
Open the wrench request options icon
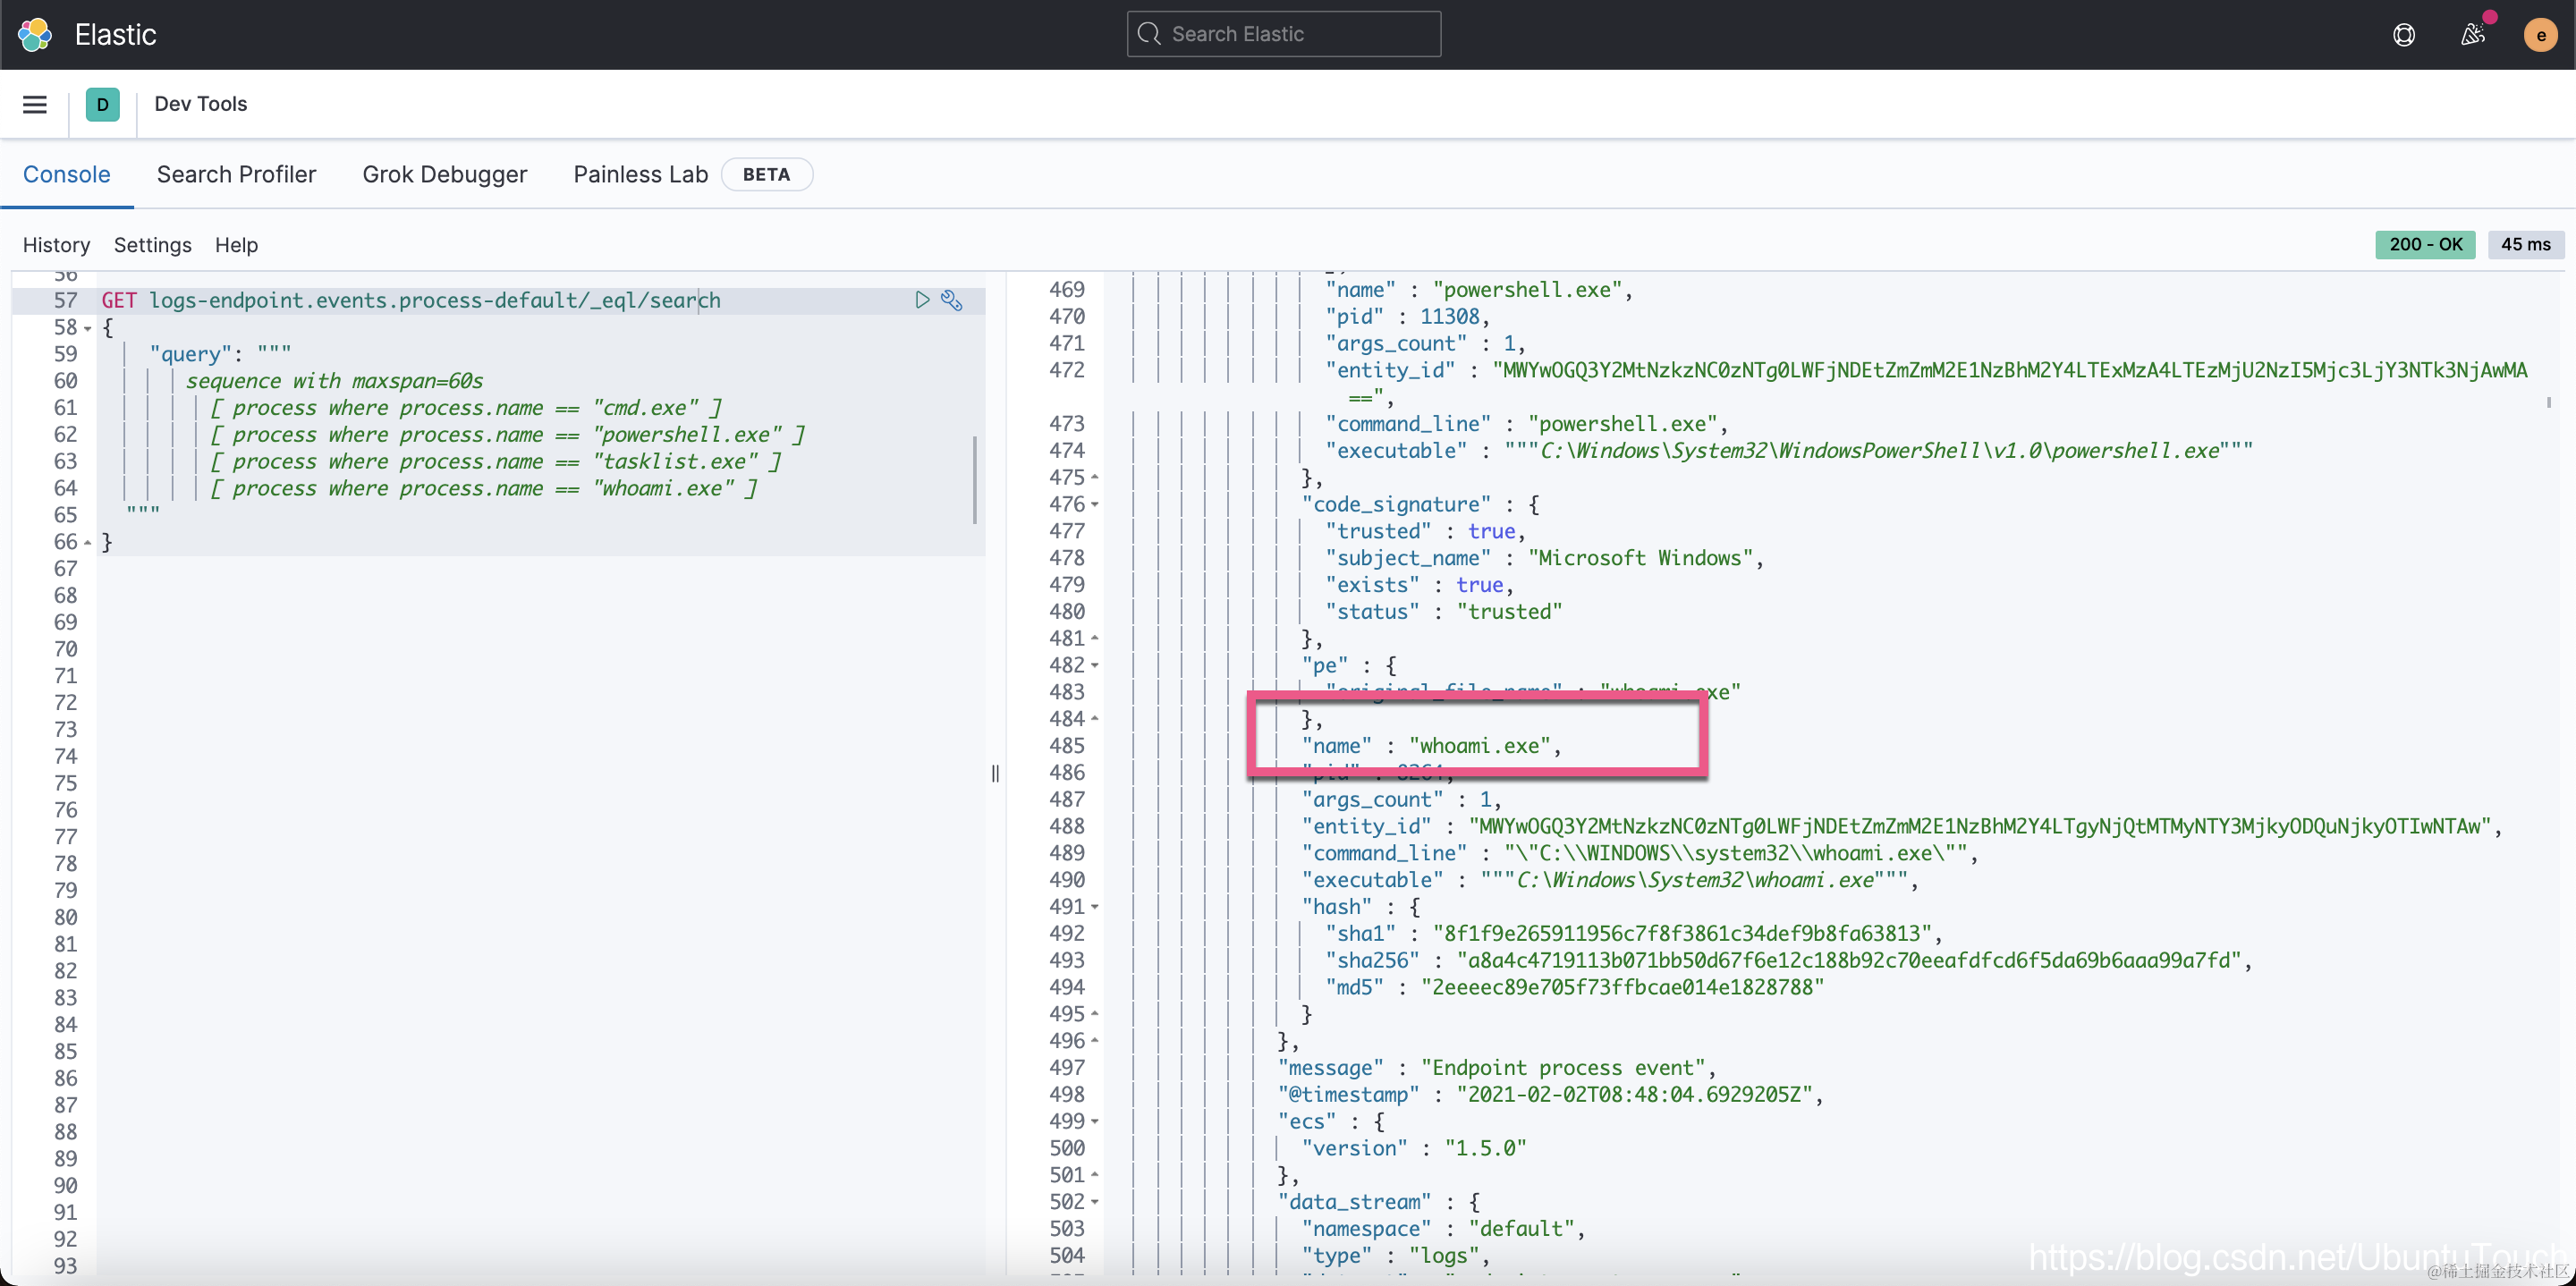click(952, 300)
